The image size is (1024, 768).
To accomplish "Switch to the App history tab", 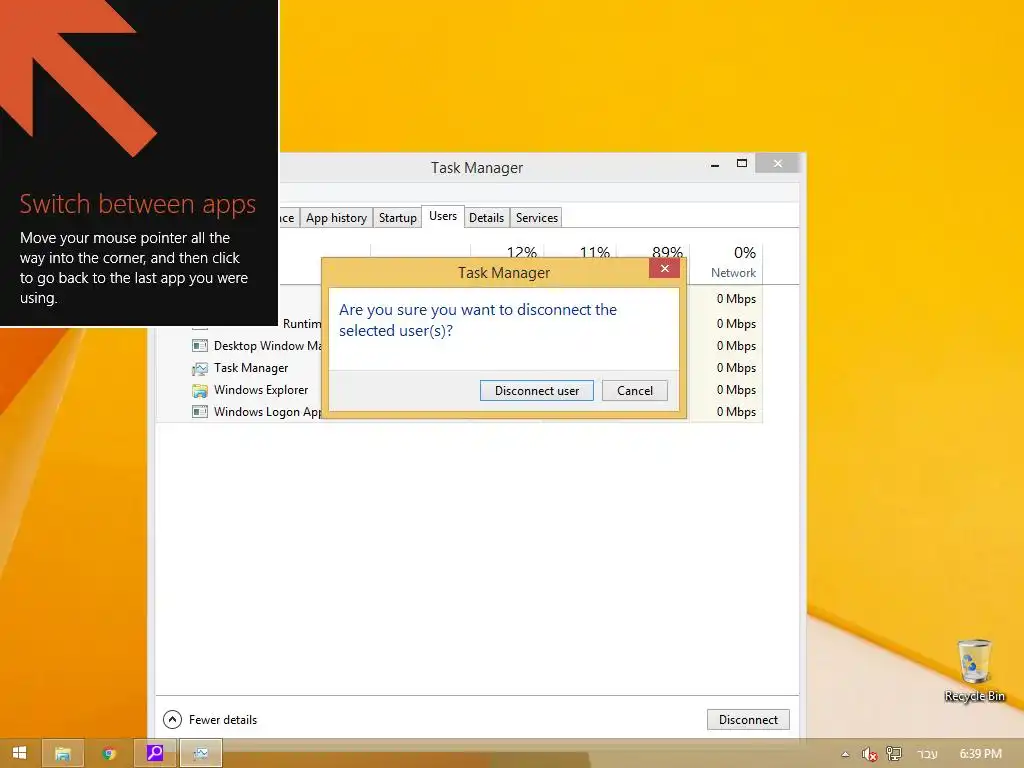I will tap(336, 217).
